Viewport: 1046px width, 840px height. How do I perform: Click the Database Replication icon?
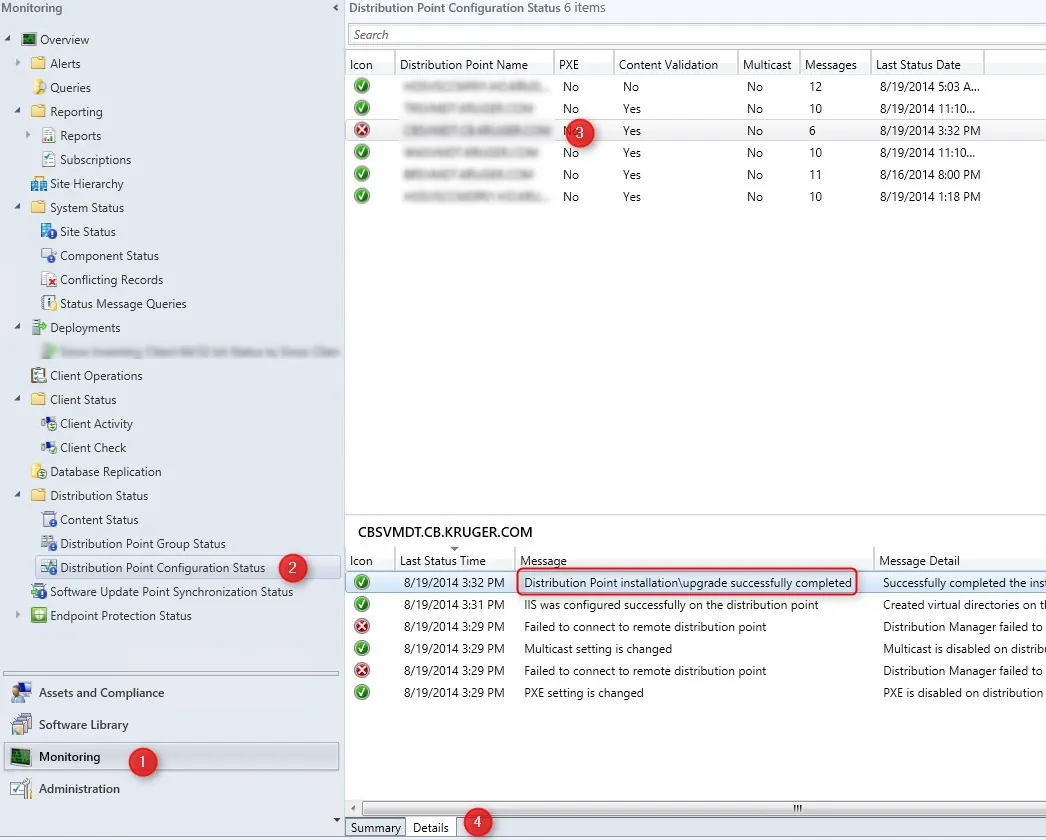39,472
